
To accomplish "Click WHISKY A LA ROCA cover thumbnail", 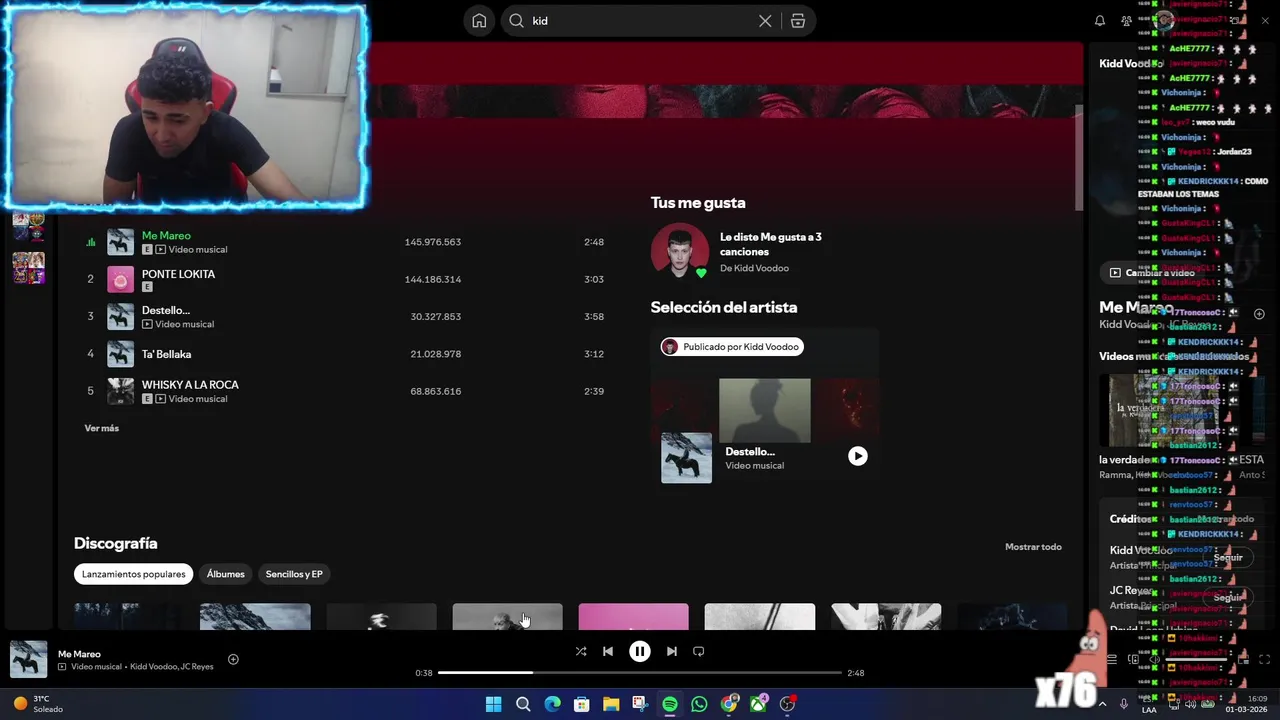I will coord(121,391).
